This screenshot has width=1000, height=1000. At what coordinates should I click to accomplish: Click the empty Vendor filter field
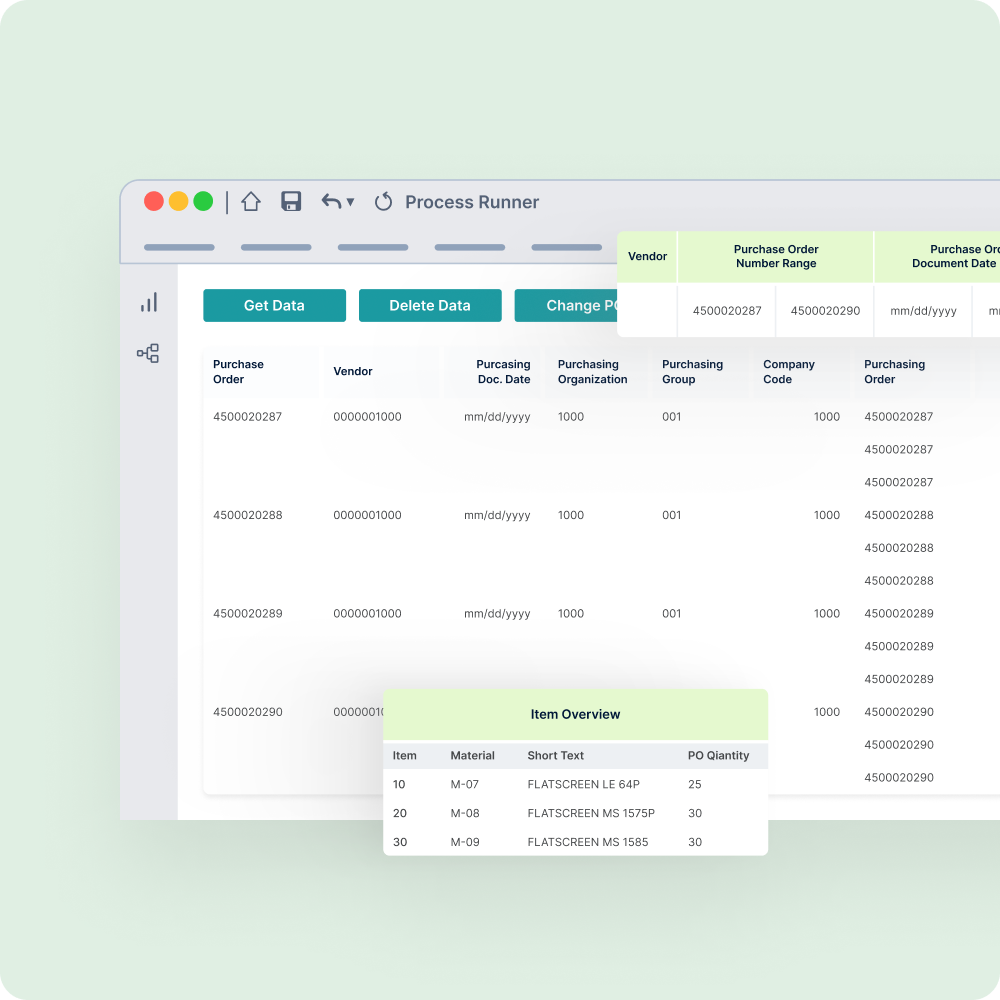[647, 311]
